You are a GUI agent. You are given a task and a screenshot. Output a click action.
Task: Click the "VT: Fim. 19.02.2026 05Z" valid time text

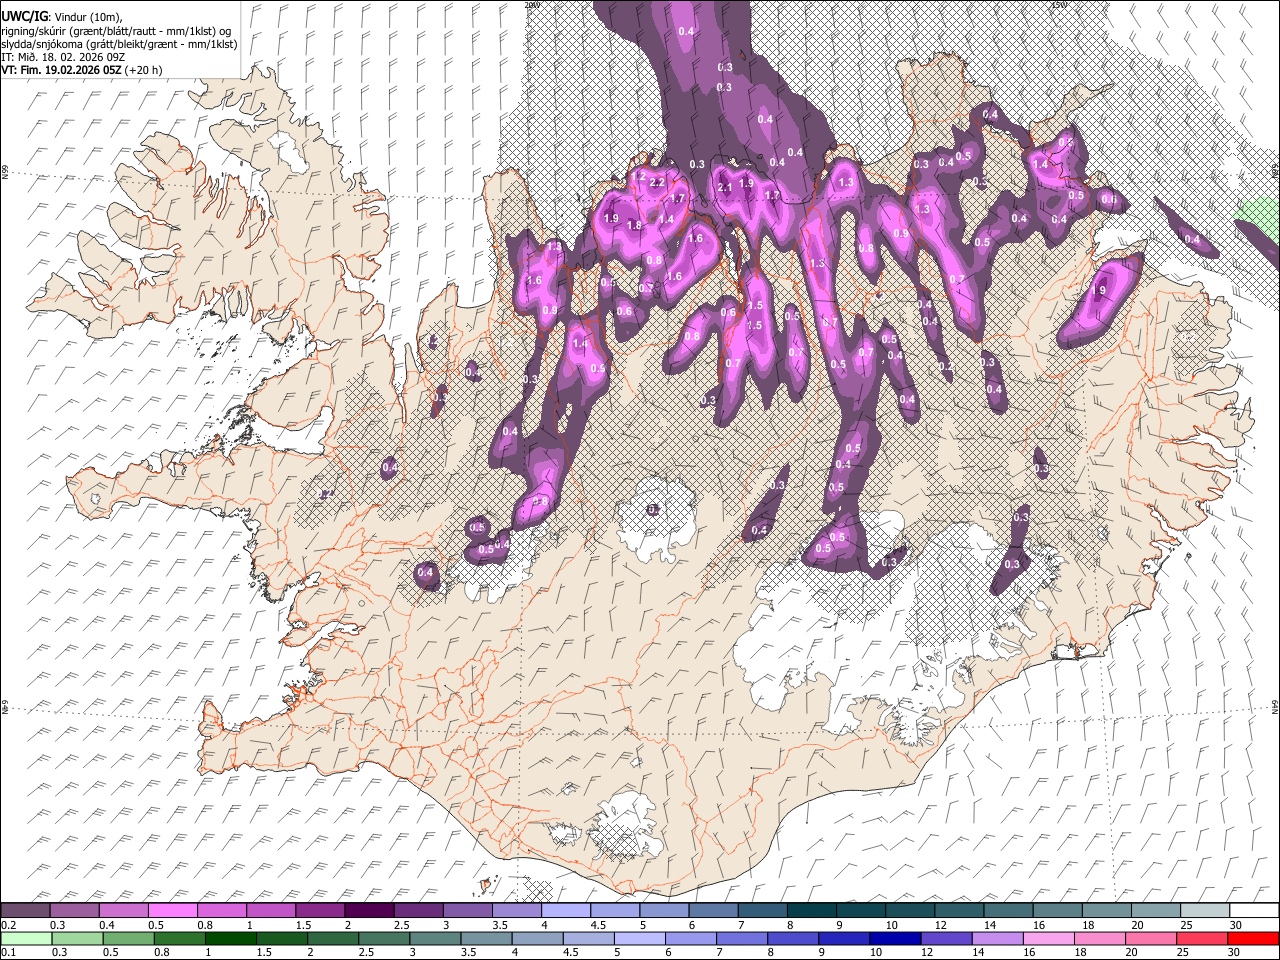(61, 70)
